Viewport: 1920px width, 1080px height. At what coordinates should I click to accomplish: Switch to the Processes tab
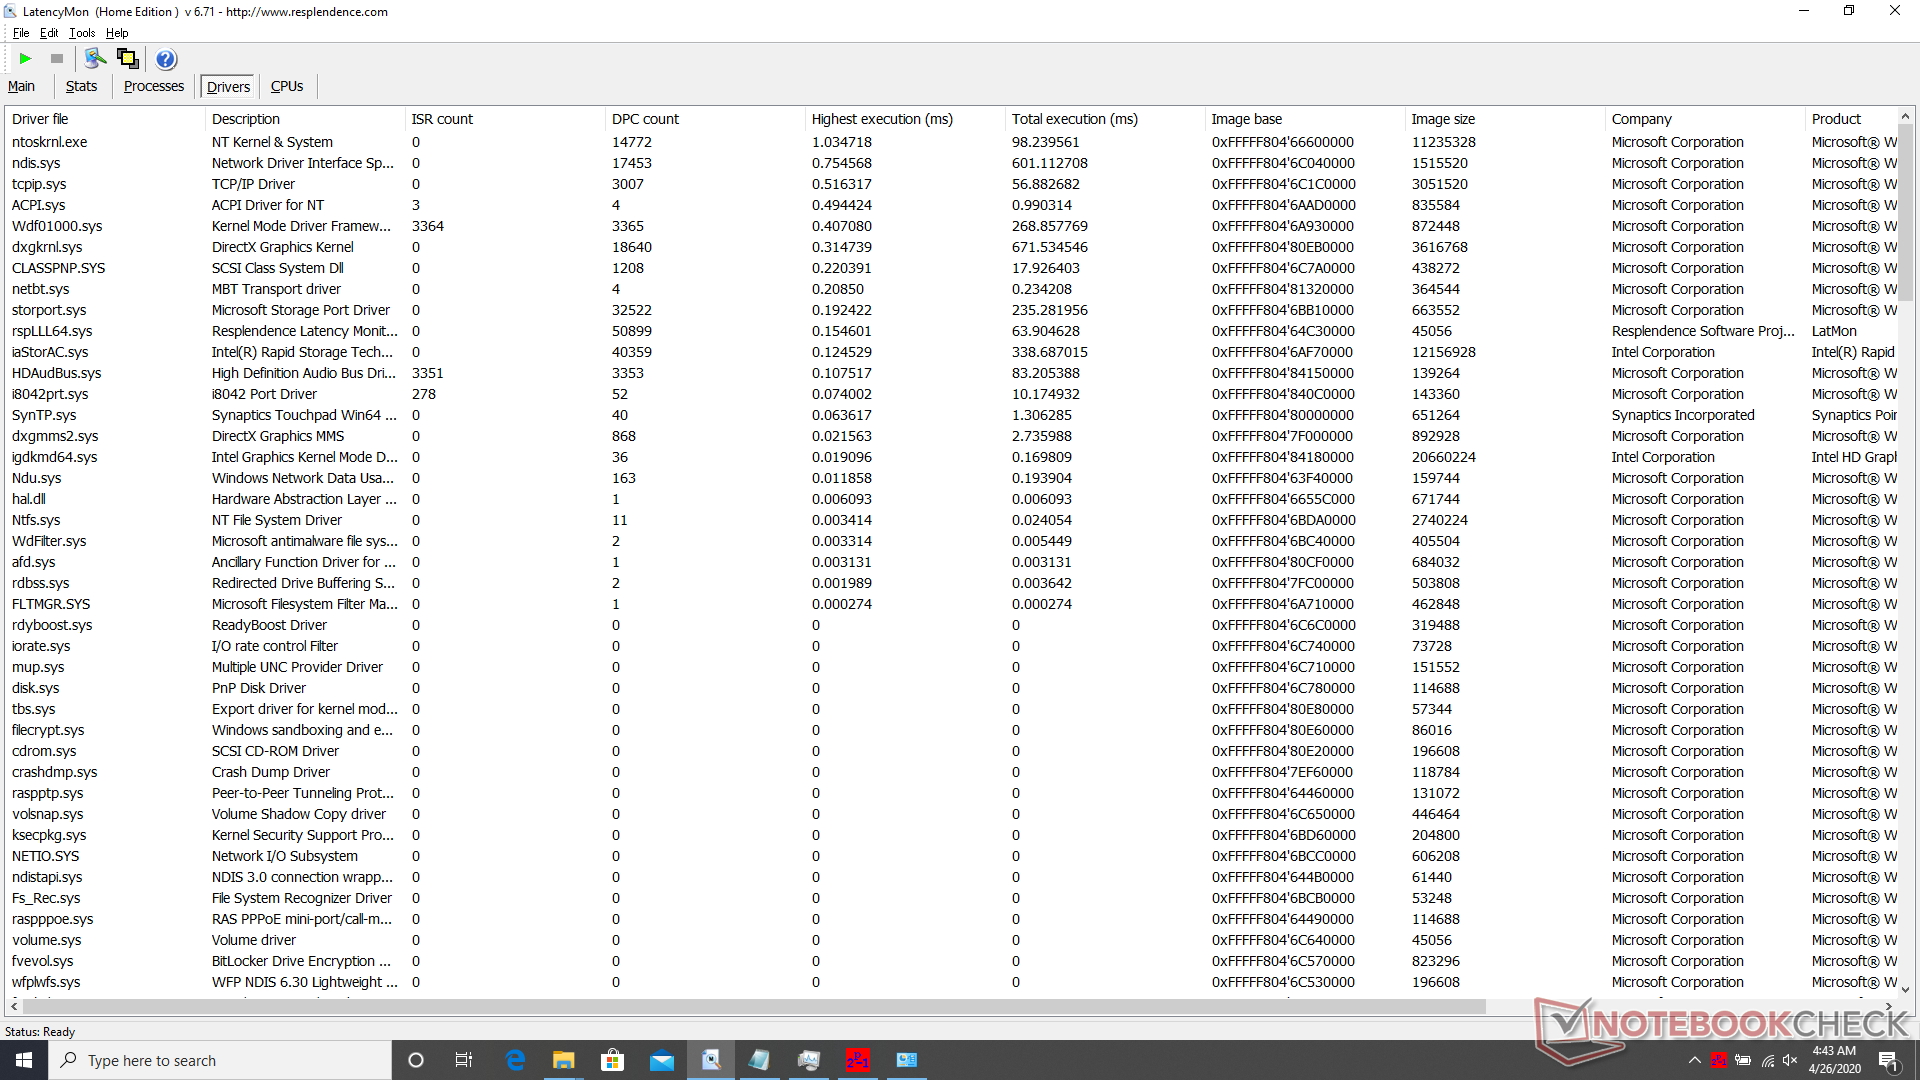pos(154,87)
